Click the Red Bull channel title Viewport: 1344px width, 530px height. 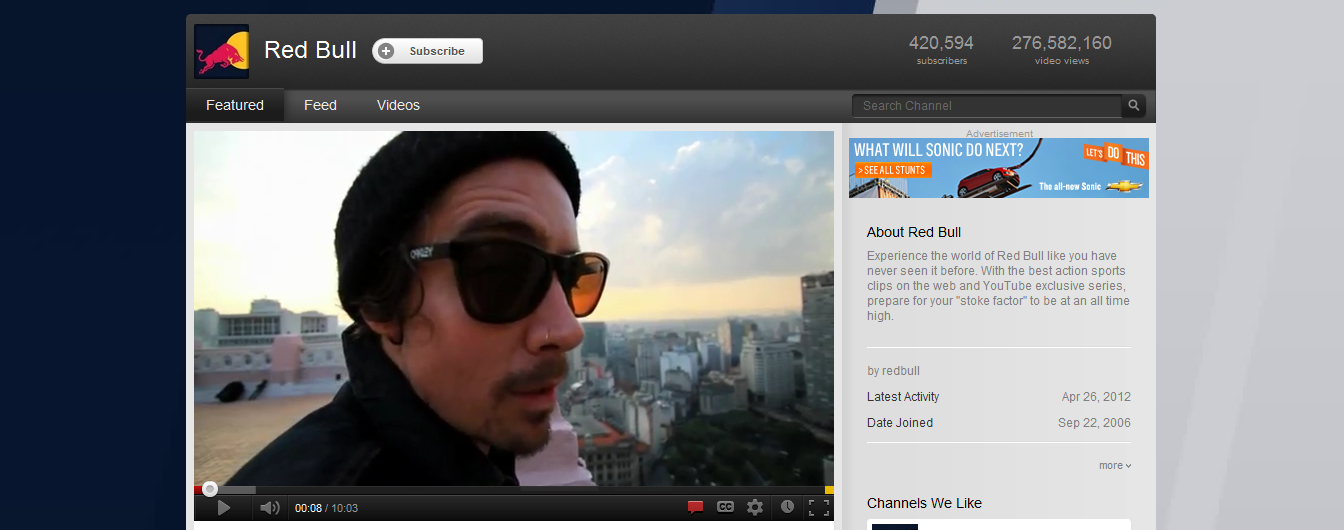(310, 50)
